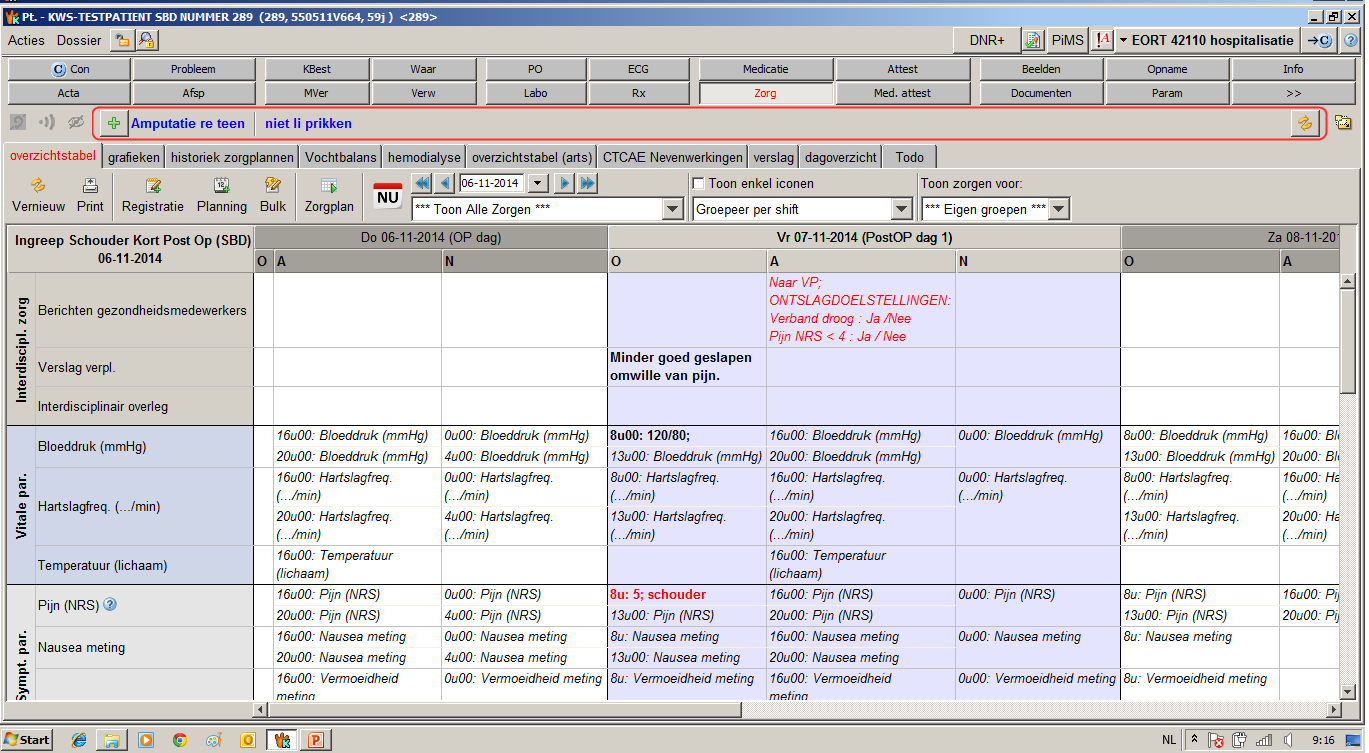The image size is (1369, 753).
Task: Open the Planning tool
Action: pyautogui.click(x=222, y=194)
